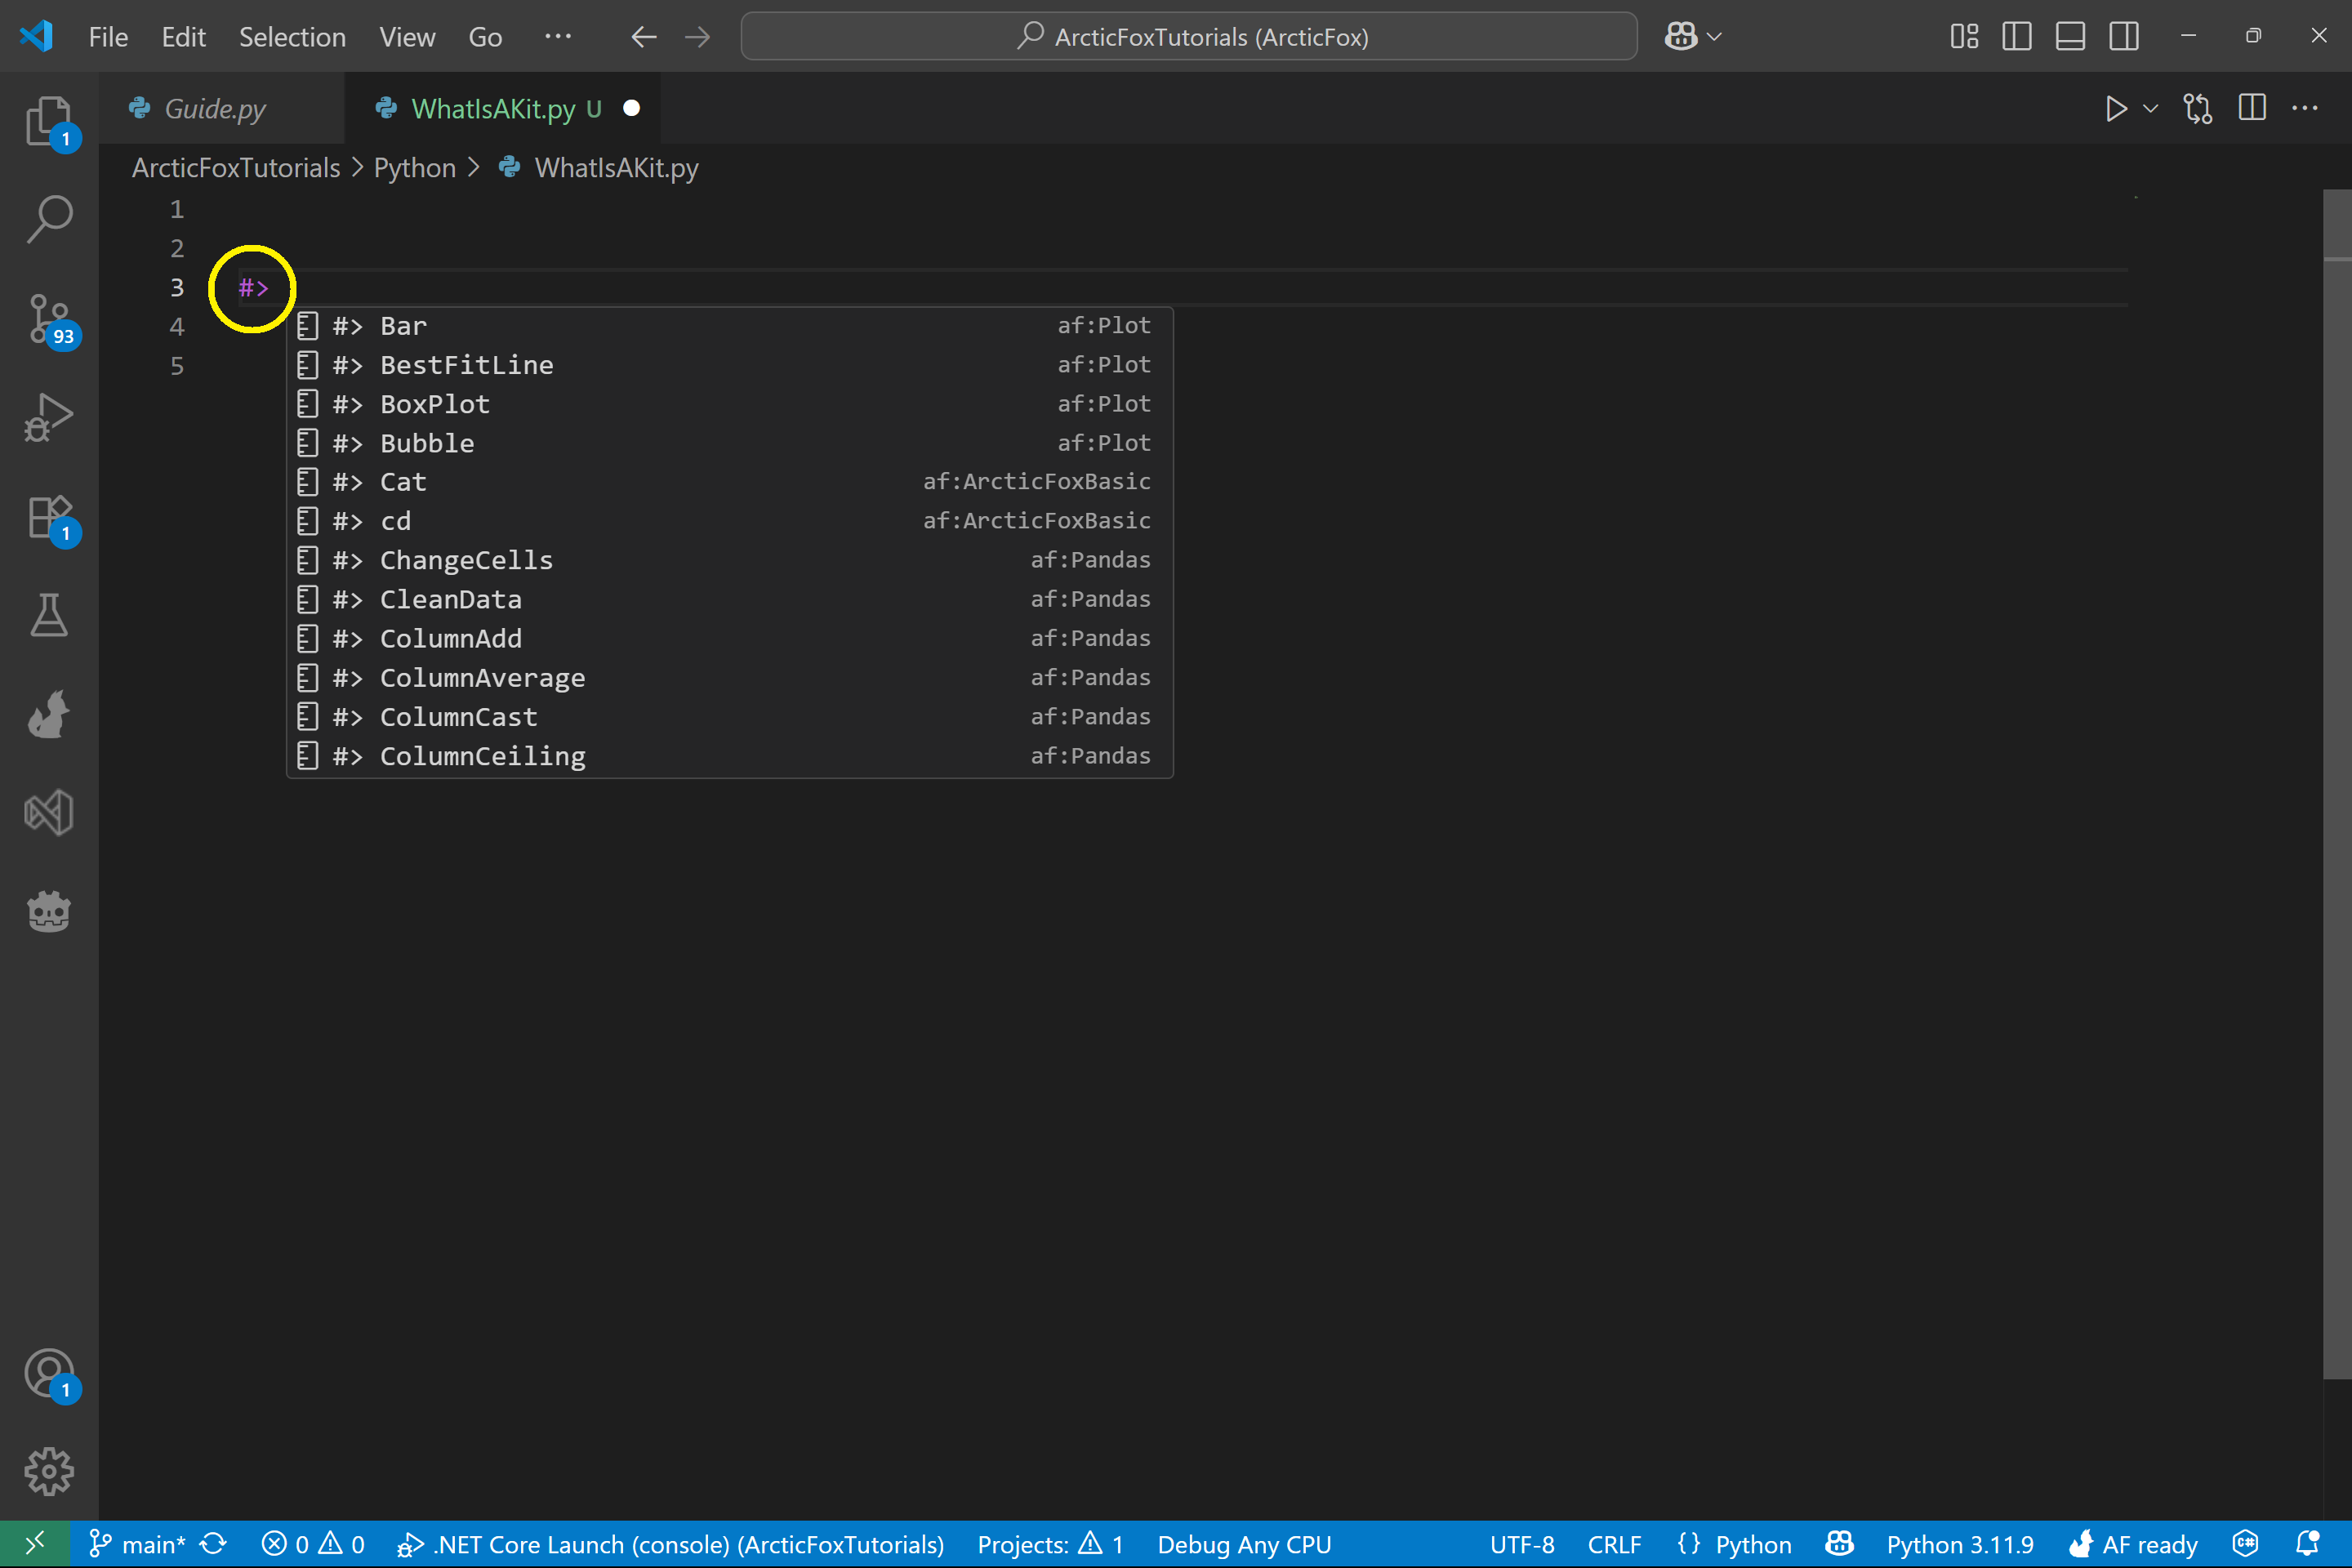Click .NET Core Launch debug configuration
The width and height of the screenshot is (2352, 1568).
670,1544
